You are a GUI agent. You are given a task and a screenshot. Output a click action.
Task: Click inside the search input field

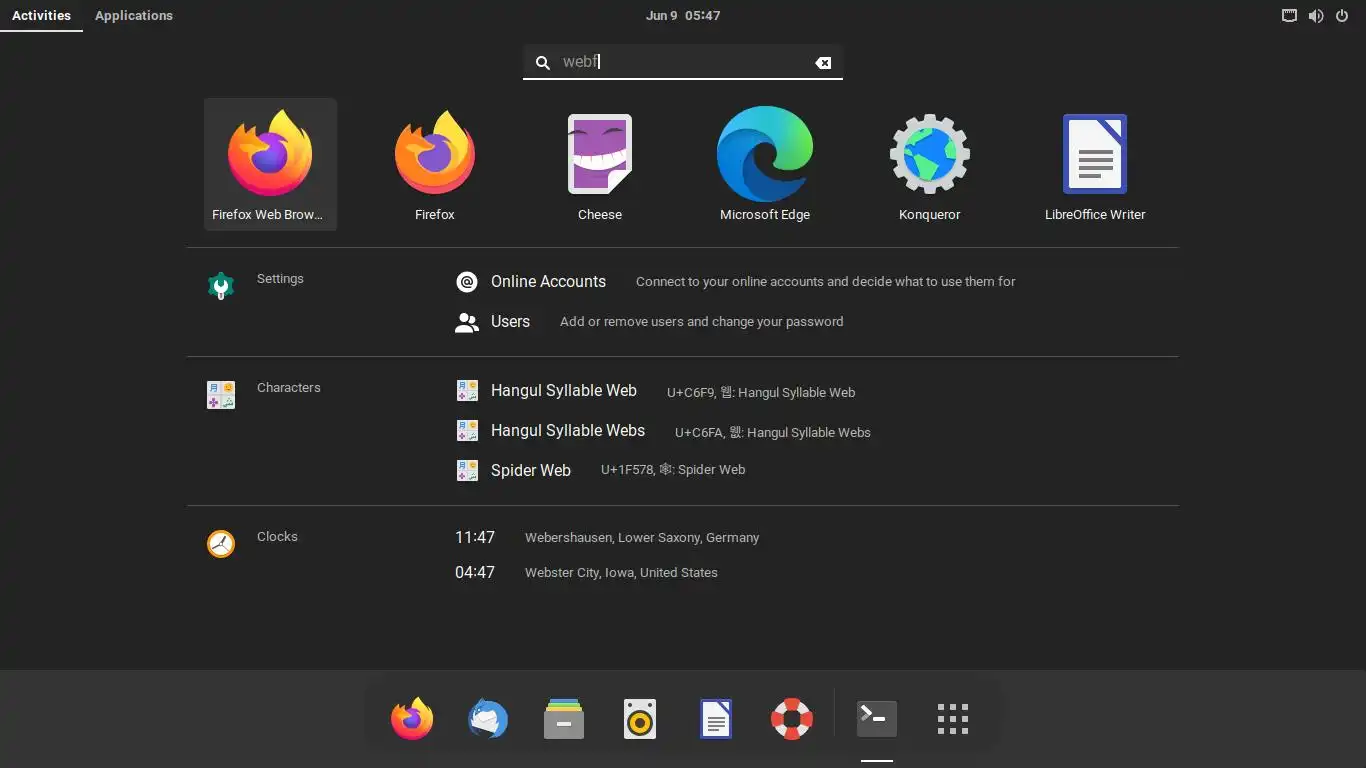tap(683, 62)
